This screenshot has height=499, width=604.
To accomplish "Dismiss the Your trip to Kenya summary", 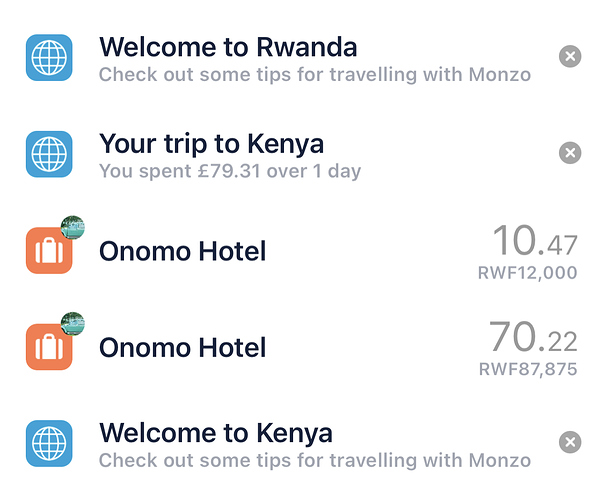I will click(x=570, y=153).
